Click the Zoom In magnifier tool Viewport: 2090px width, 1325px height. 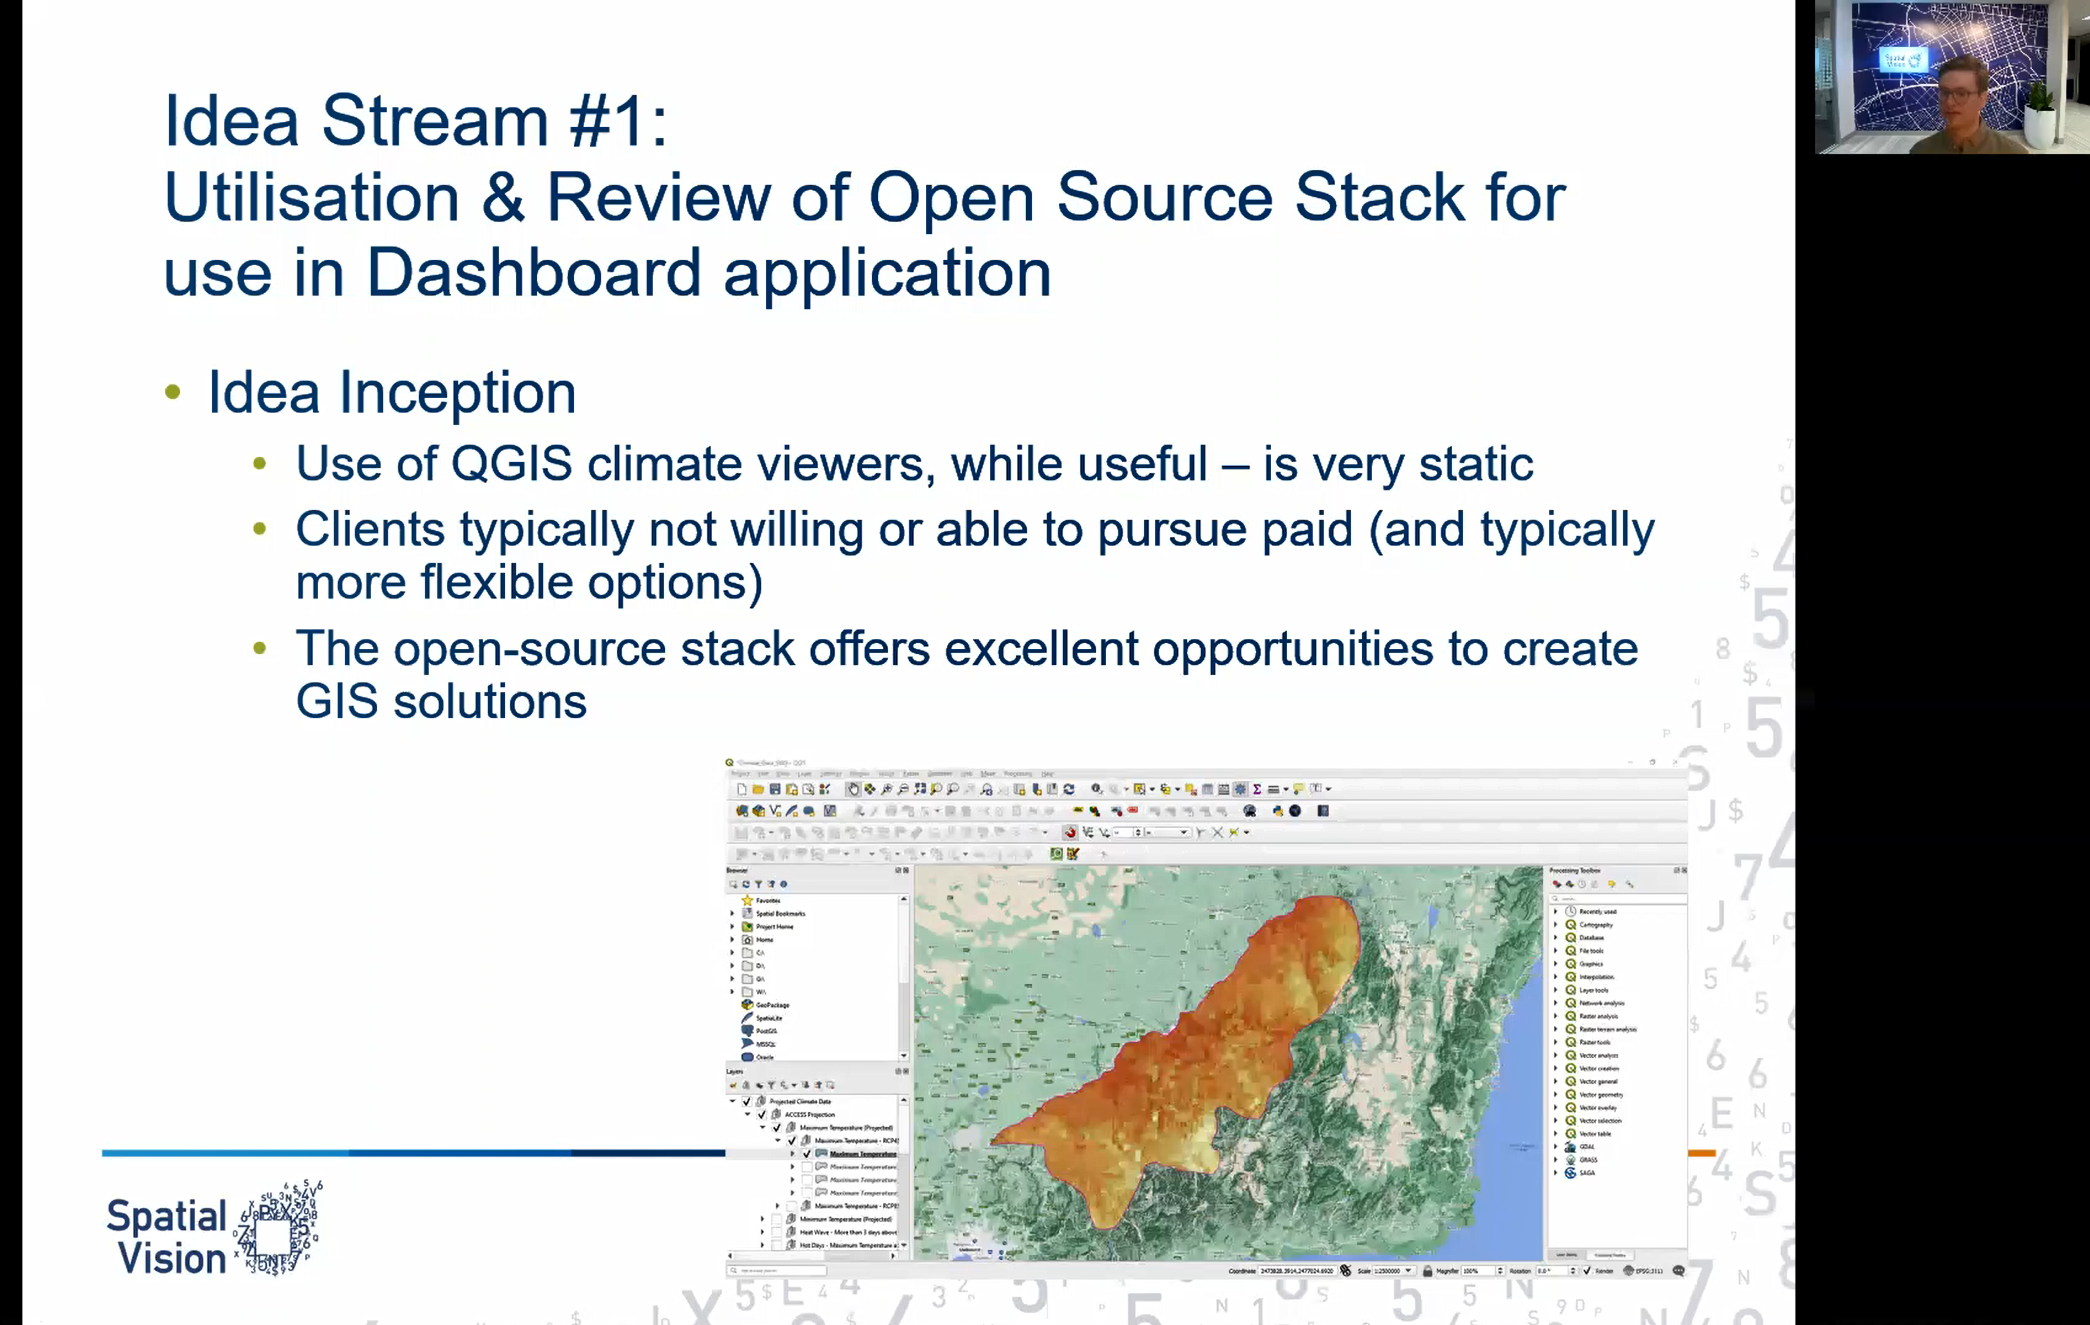[887, 789]
